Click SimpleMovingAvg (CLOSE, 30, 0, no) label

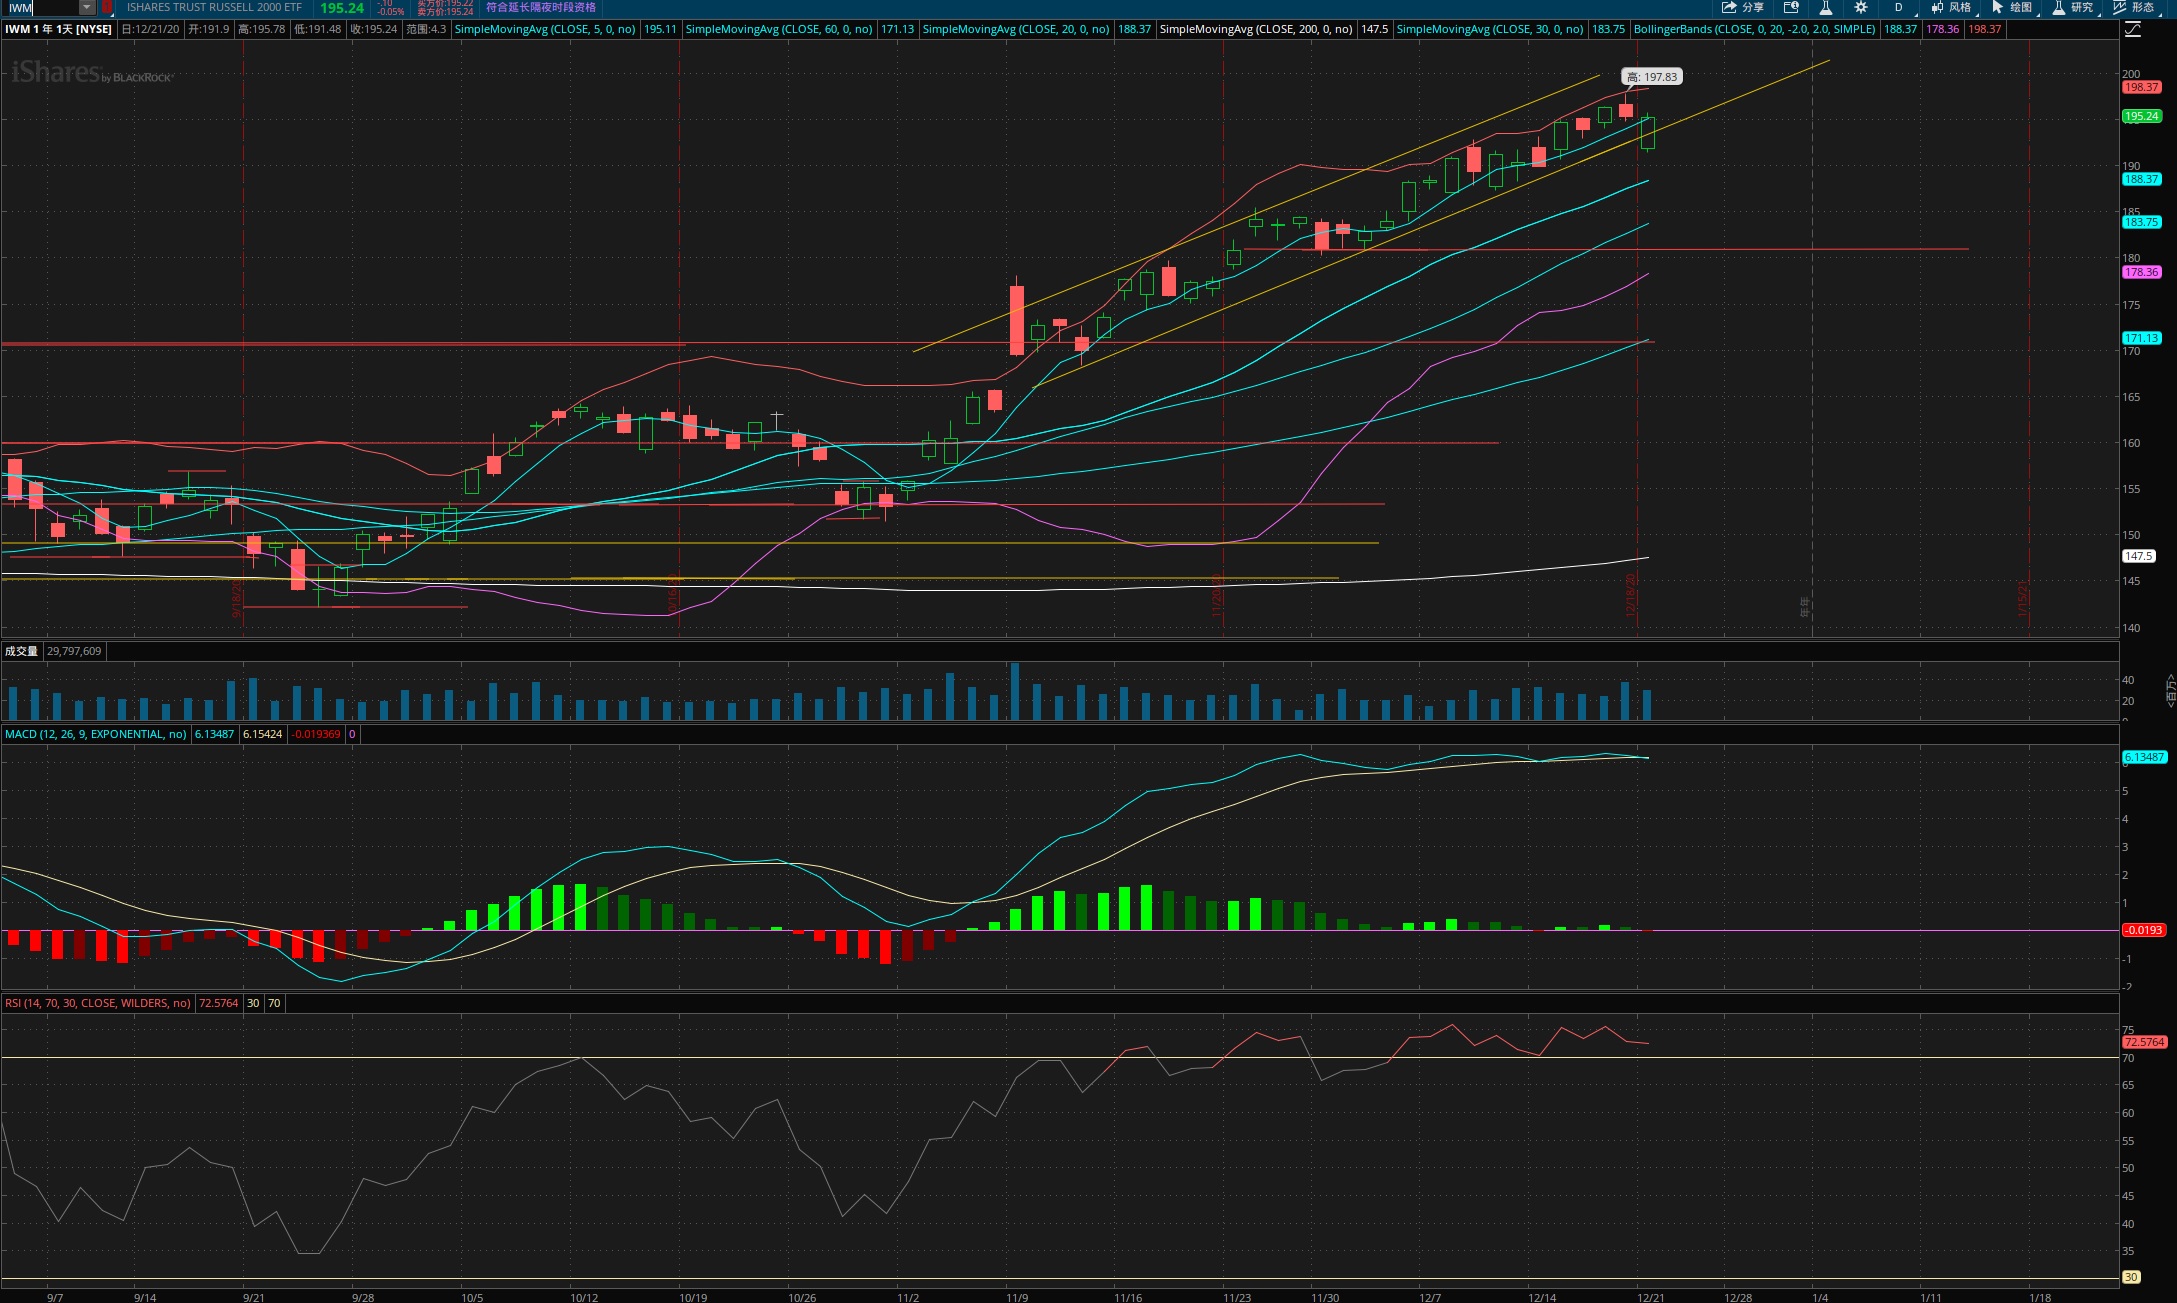point(1490,29)
